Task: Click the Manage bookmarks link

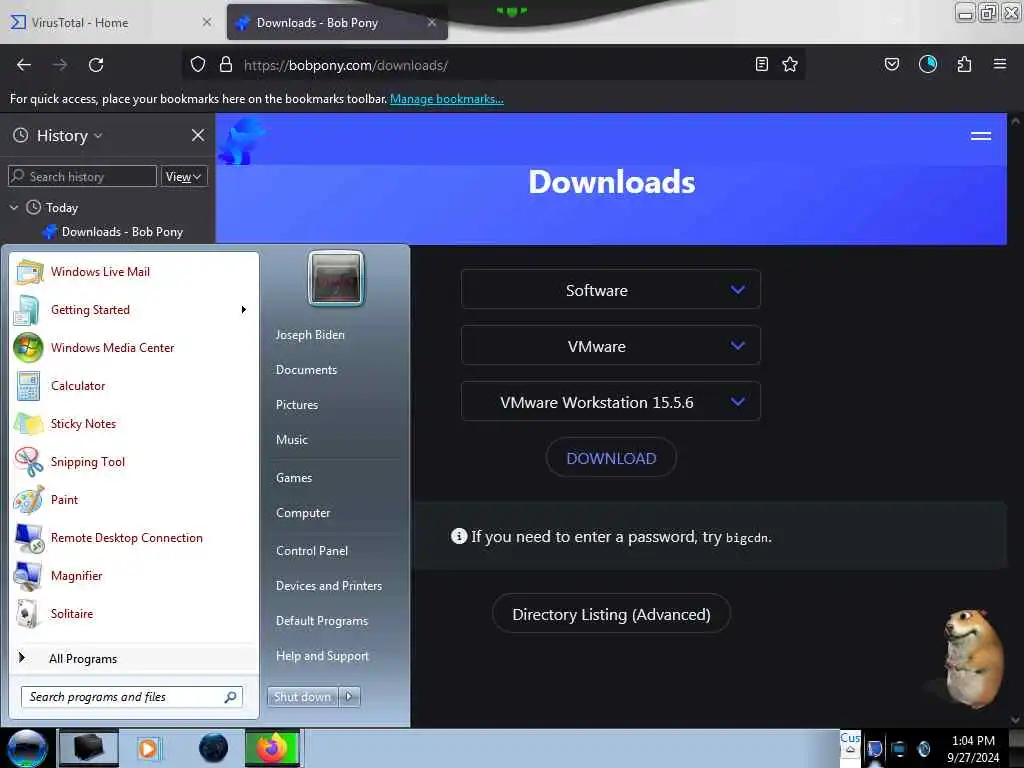Action: coord(447,99)
